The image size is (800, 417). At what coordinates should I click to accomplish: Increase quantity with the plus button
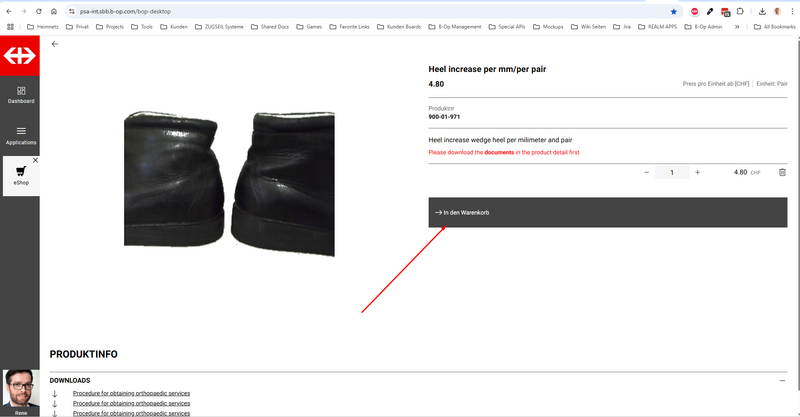(x=697, y=172)
